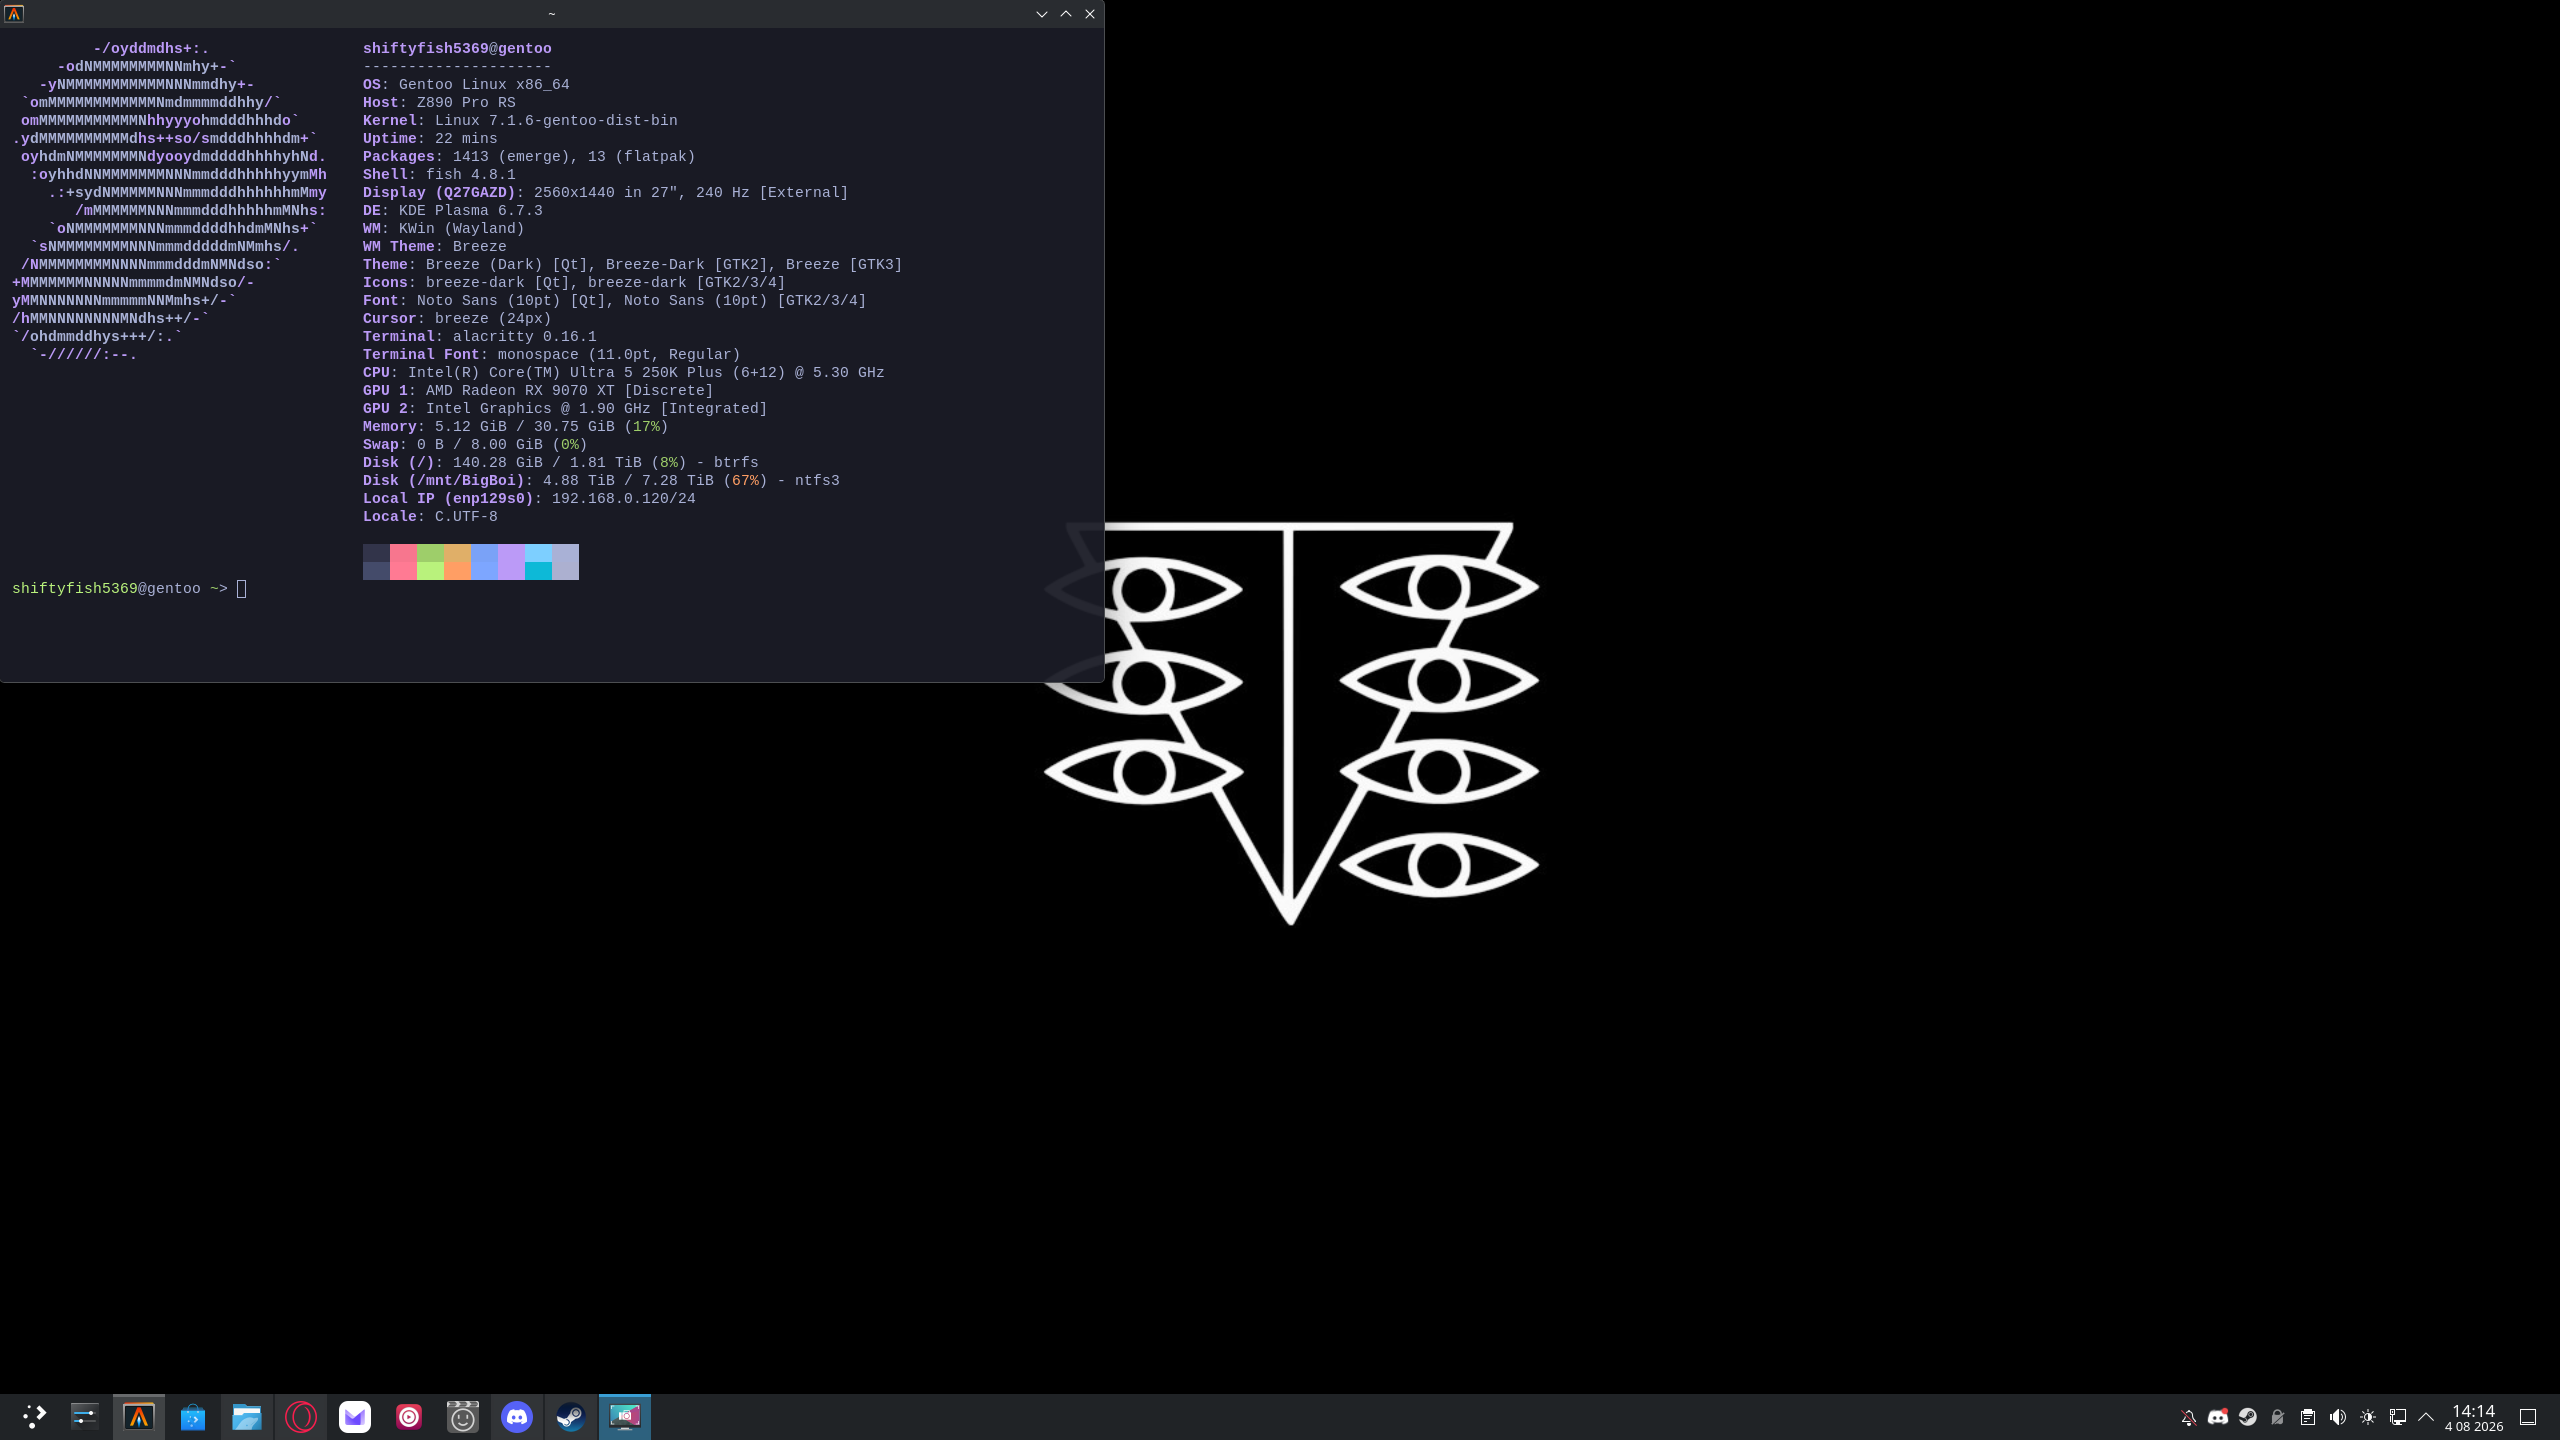2560x1440 pixels.
Task: Open the purple envelope mail app
Action: point(355,1416)
